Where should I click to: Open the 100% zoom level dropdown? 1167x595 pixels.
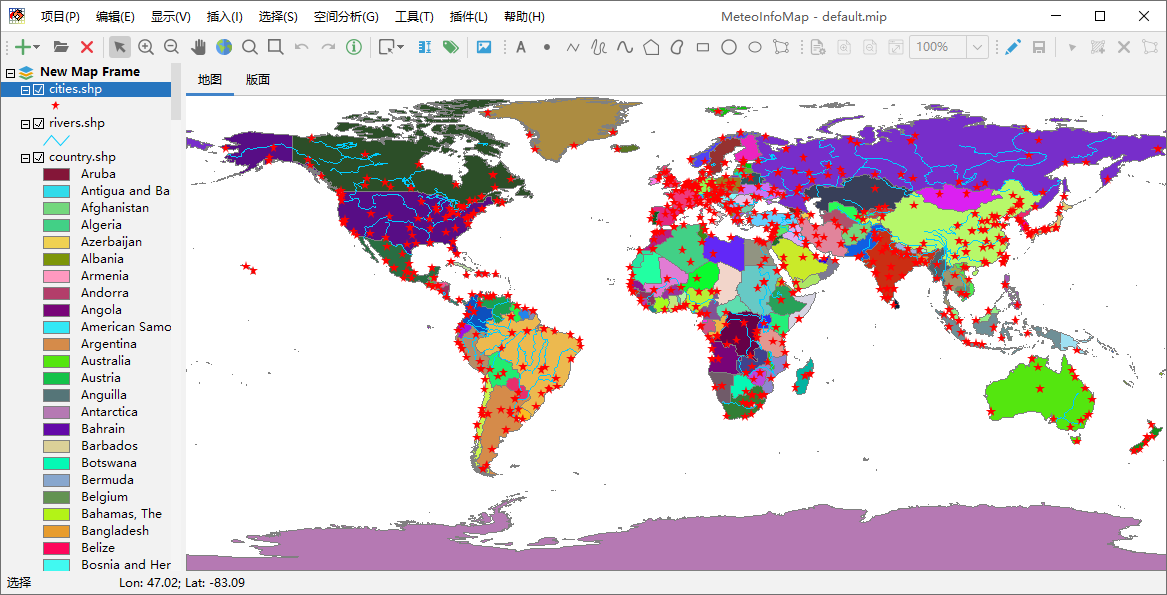point(977,47)
